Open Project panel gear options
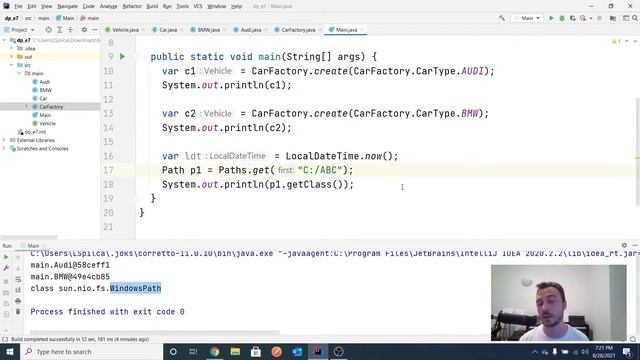Image resolution: width=640 pixels, height=360 pixels. point(84,30)
